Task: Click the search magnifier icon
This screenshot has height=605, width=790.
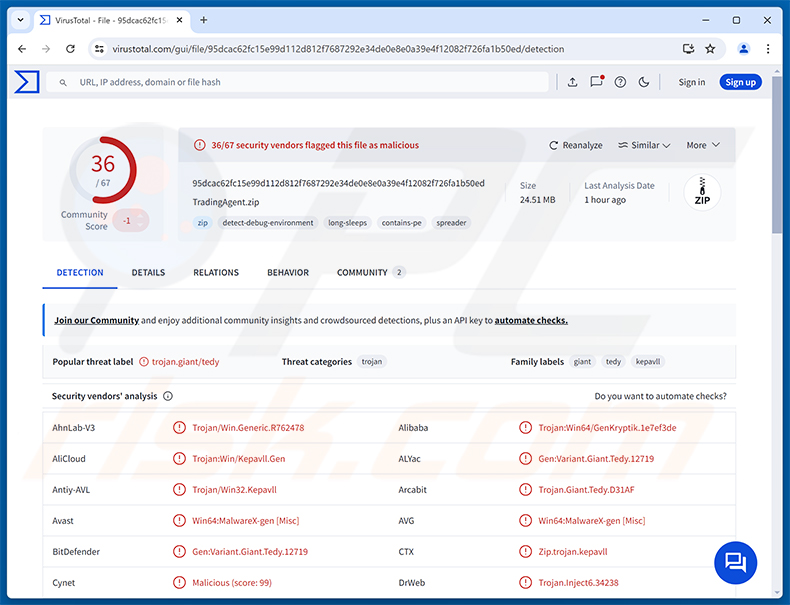Action: [x=63, y=82]
